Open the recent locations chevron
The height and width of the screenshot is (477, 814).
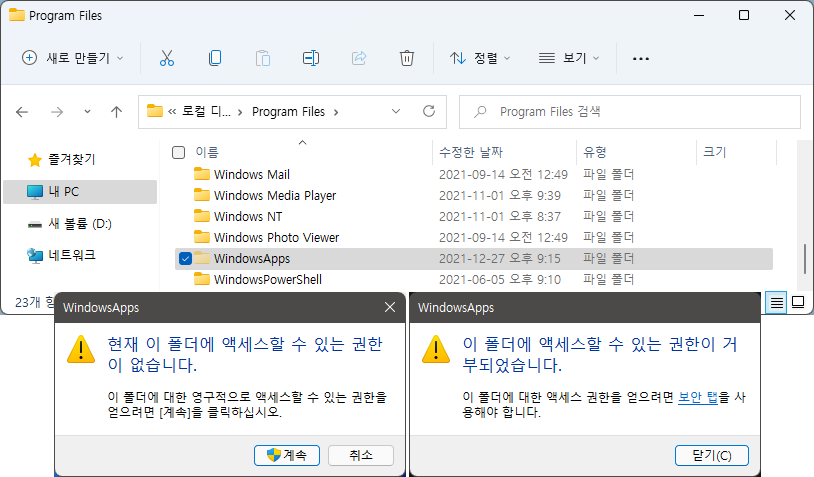pos(87,112)
